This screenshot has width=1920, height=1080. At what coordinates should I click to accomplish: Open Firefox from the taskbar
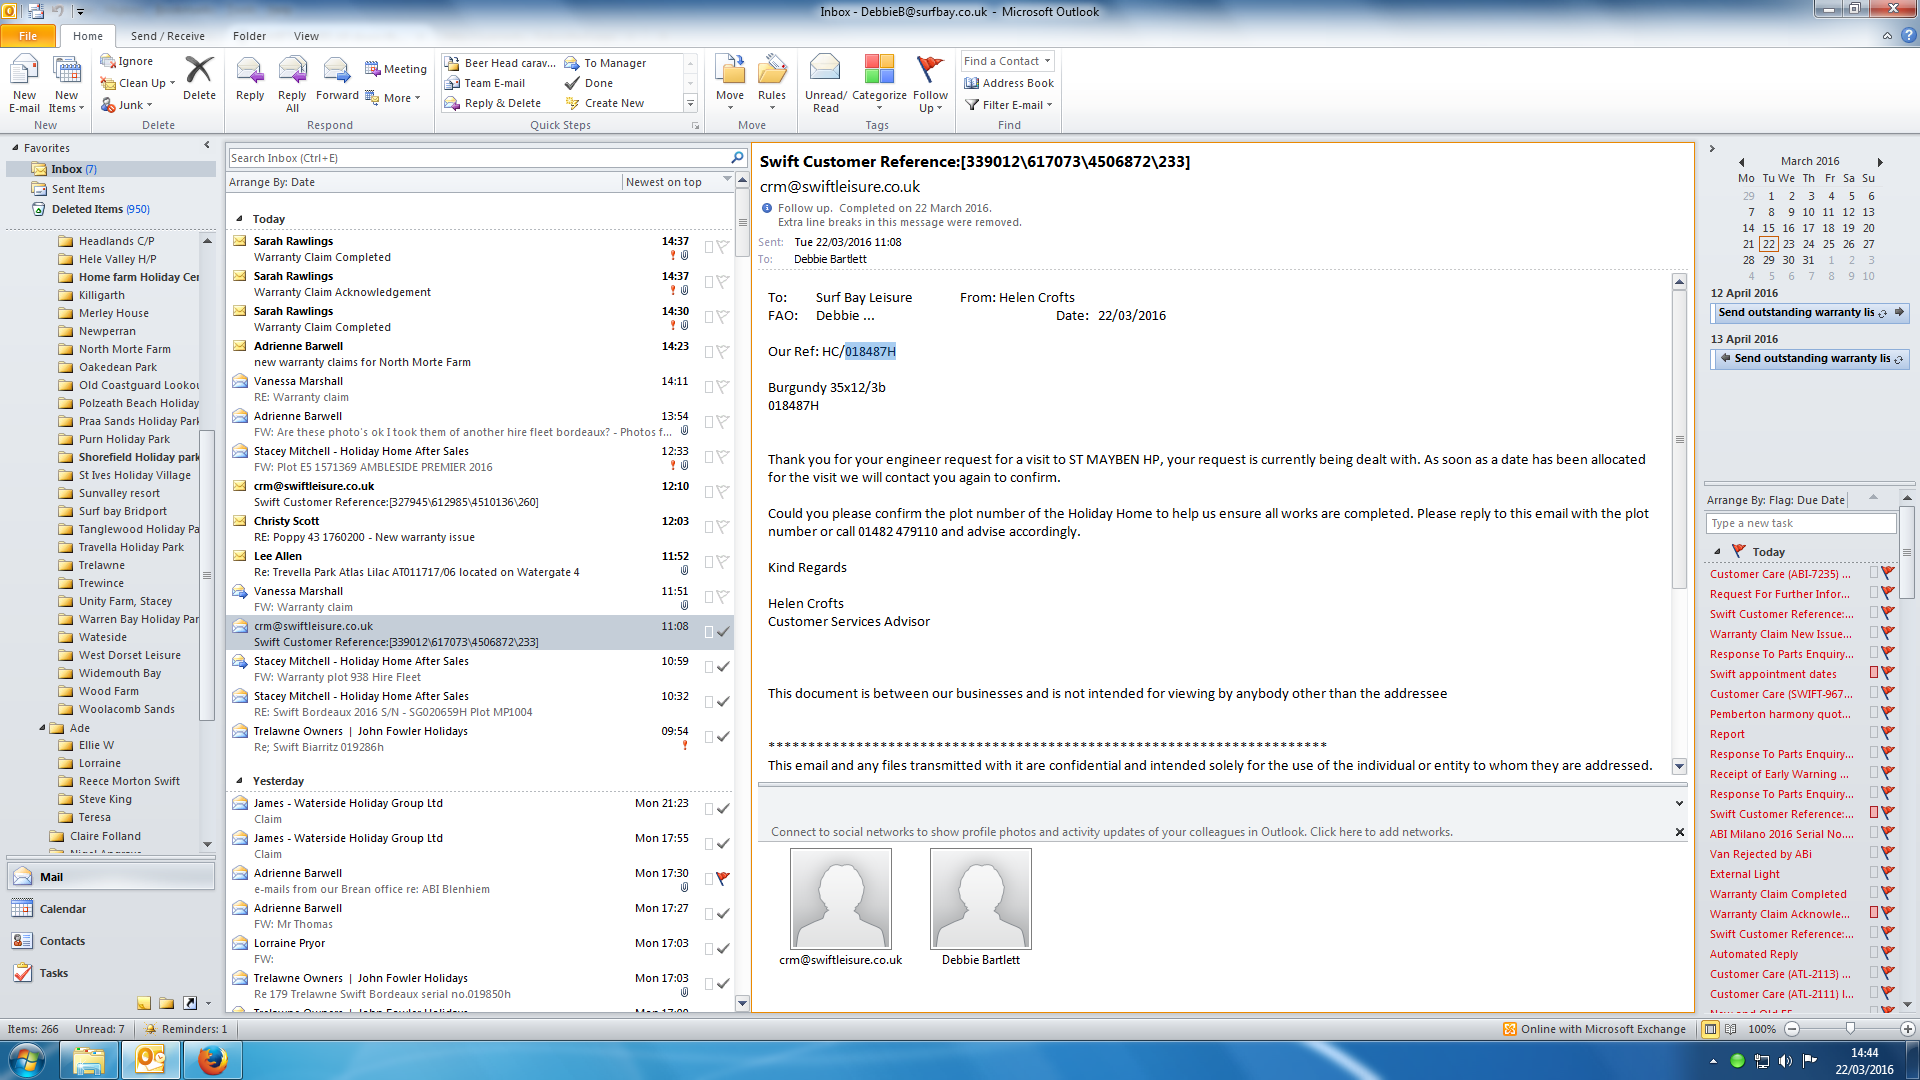click(212, 1060)
